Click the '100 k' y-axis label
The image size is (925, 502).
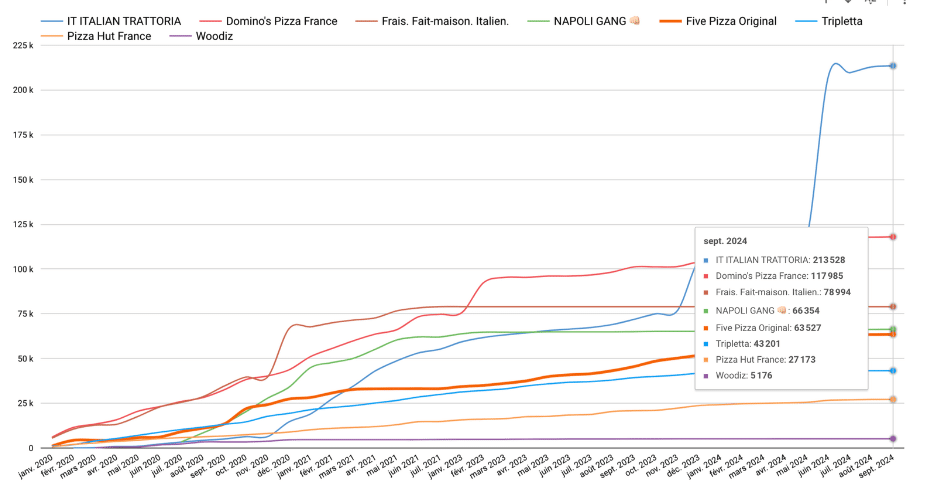[x=23, y=269]
